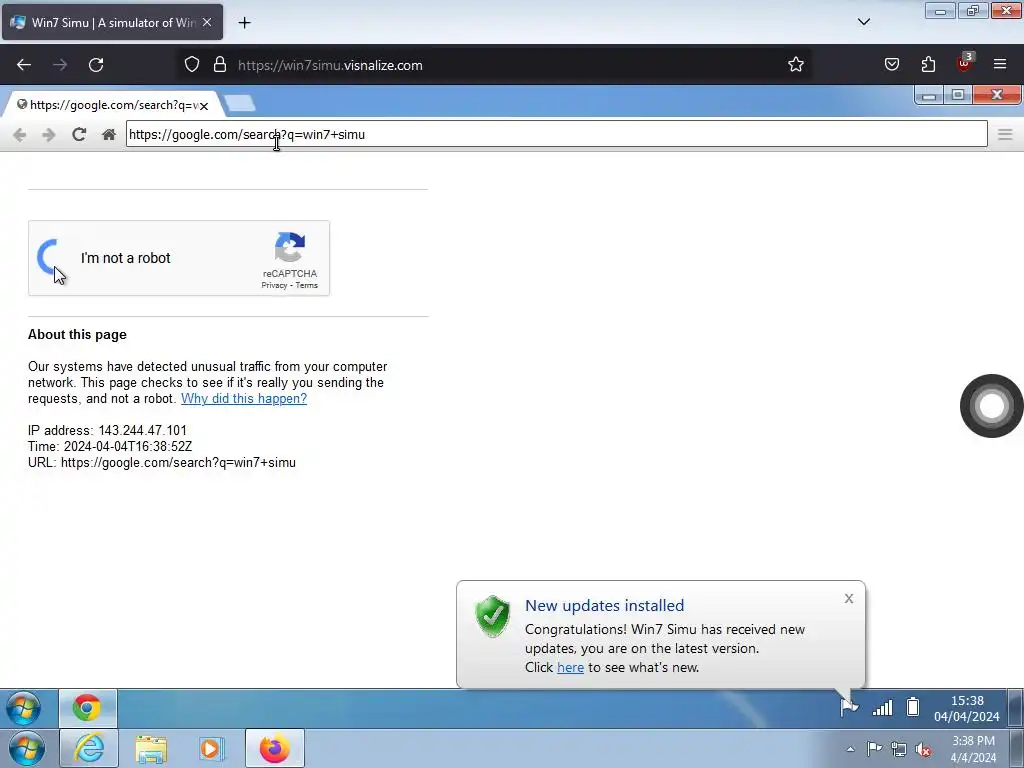Open Firefox hamburger application menu
This screenshot has width=1024, height=768.
click(1000, 65)
